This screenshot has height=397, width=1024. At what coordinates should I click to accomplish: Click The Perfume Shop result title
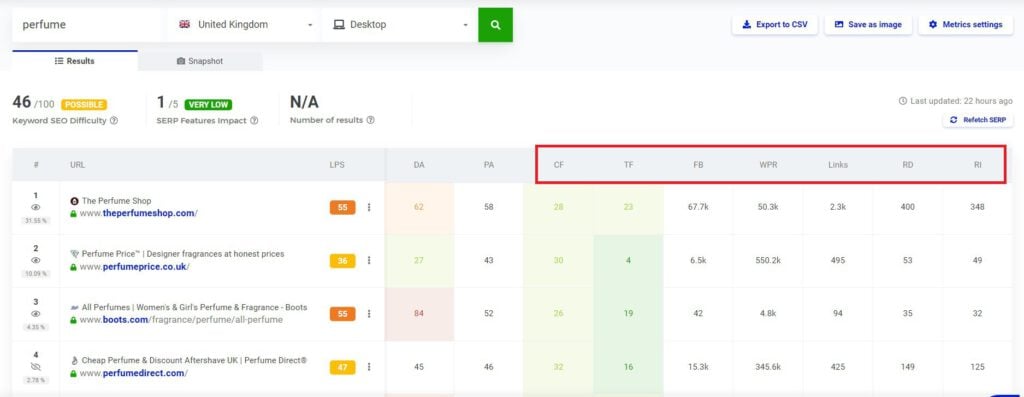click(x=116, y=201)
